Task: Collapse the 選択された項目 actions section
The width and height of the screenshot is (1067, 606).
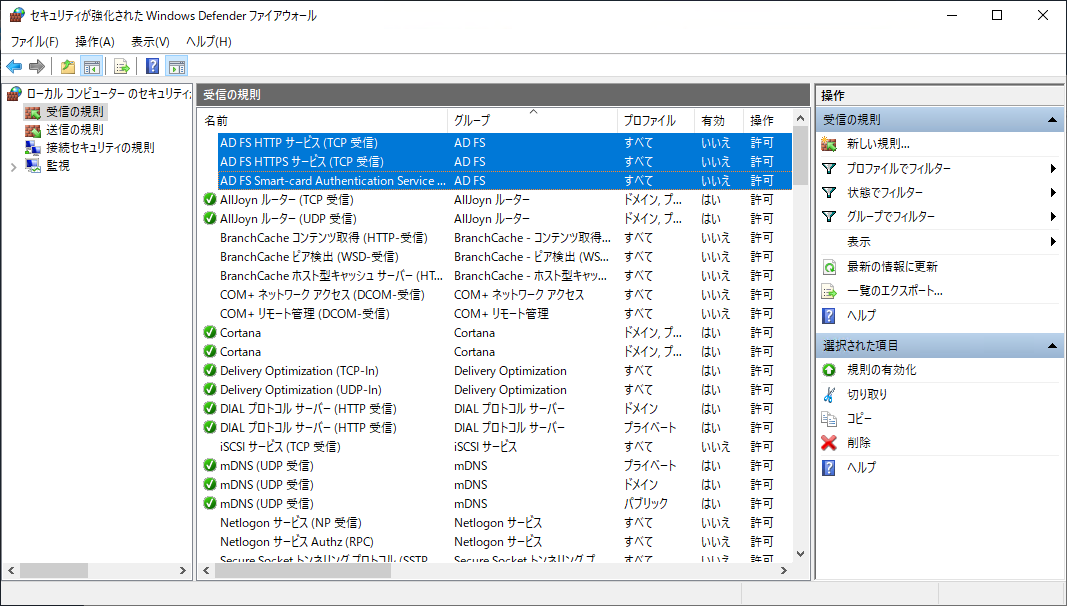Action: 1052,346
